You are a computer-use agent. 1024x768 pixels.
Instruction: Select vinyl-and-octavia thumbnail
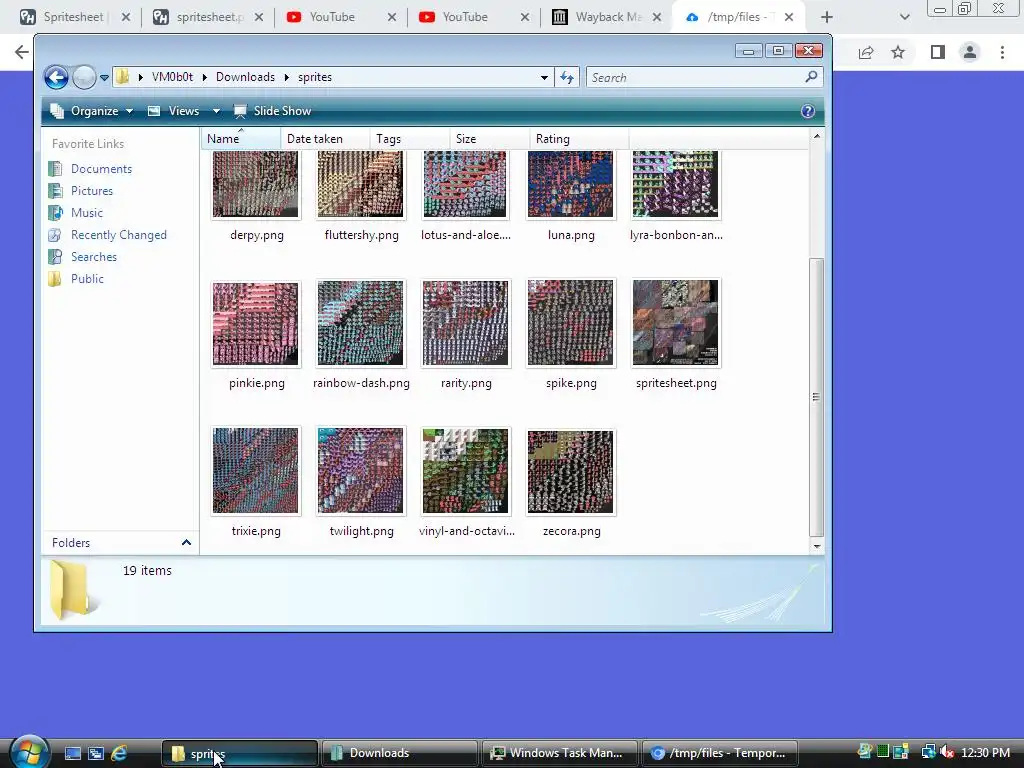(x=465, y=471)
